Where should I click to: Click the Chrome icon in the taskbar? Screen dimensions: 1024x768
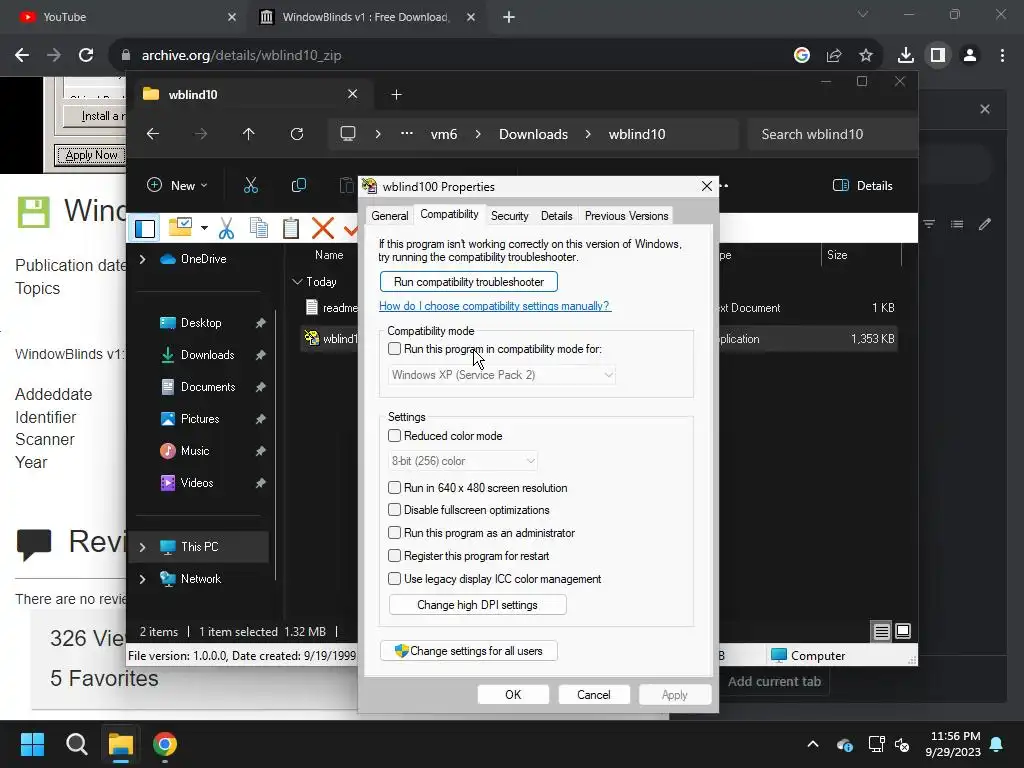pyautogui.click(x=165, y=744)
